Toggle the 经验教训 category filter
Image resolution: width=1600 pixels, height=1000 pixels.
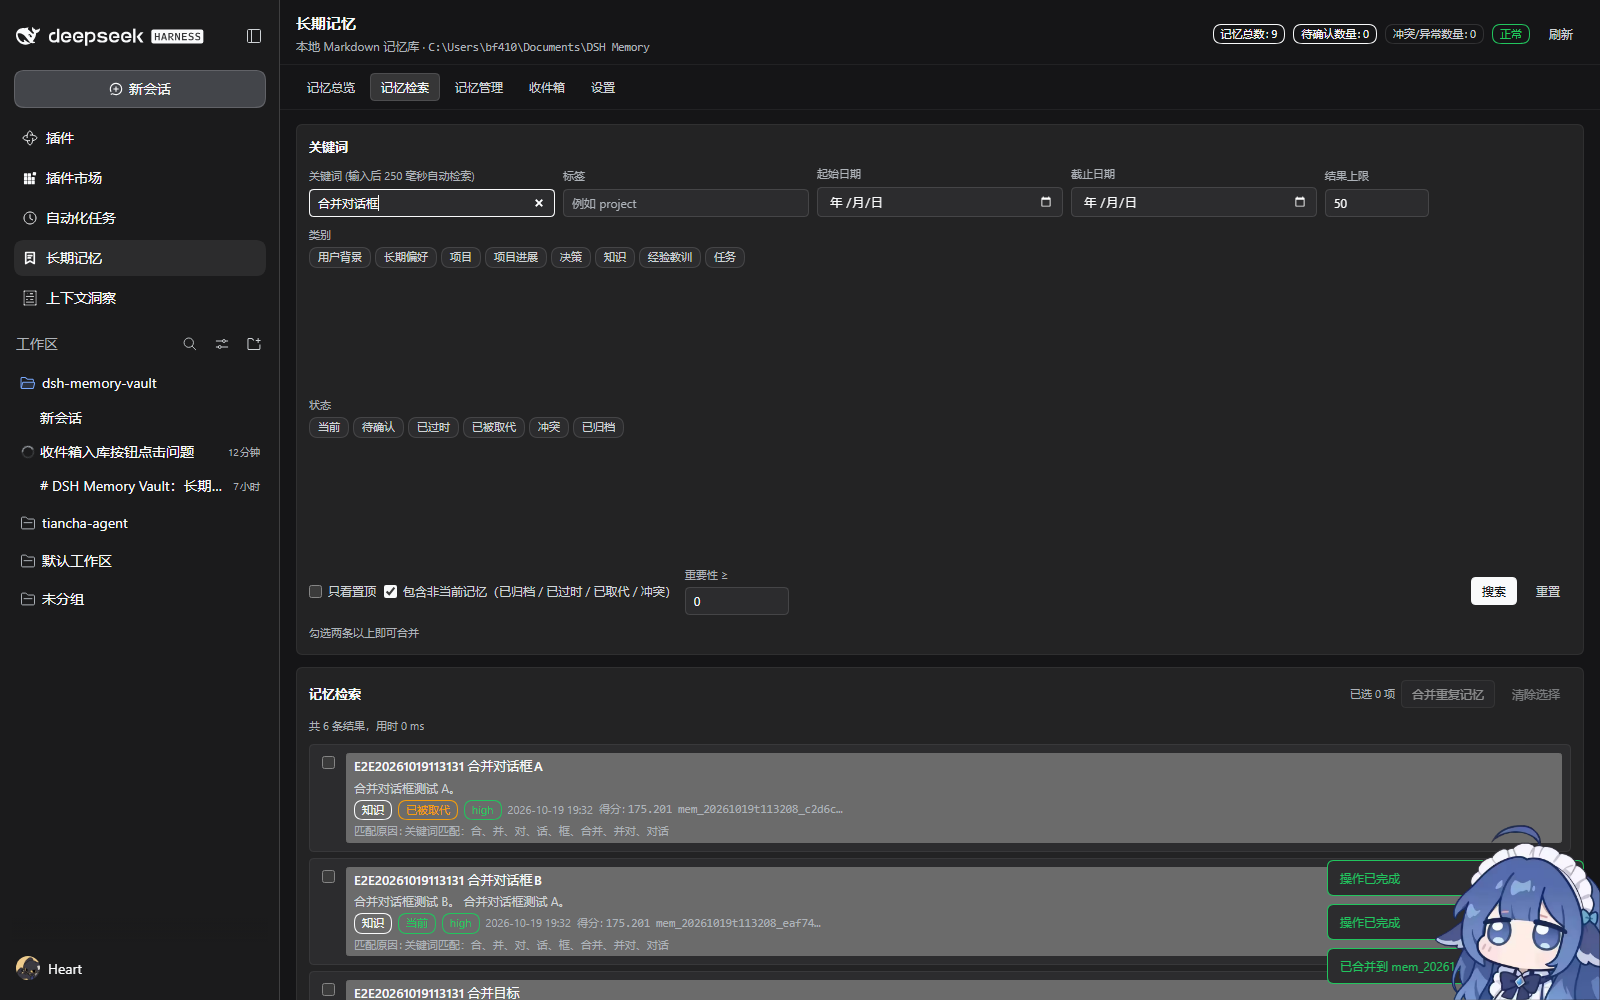click(670, 257)
